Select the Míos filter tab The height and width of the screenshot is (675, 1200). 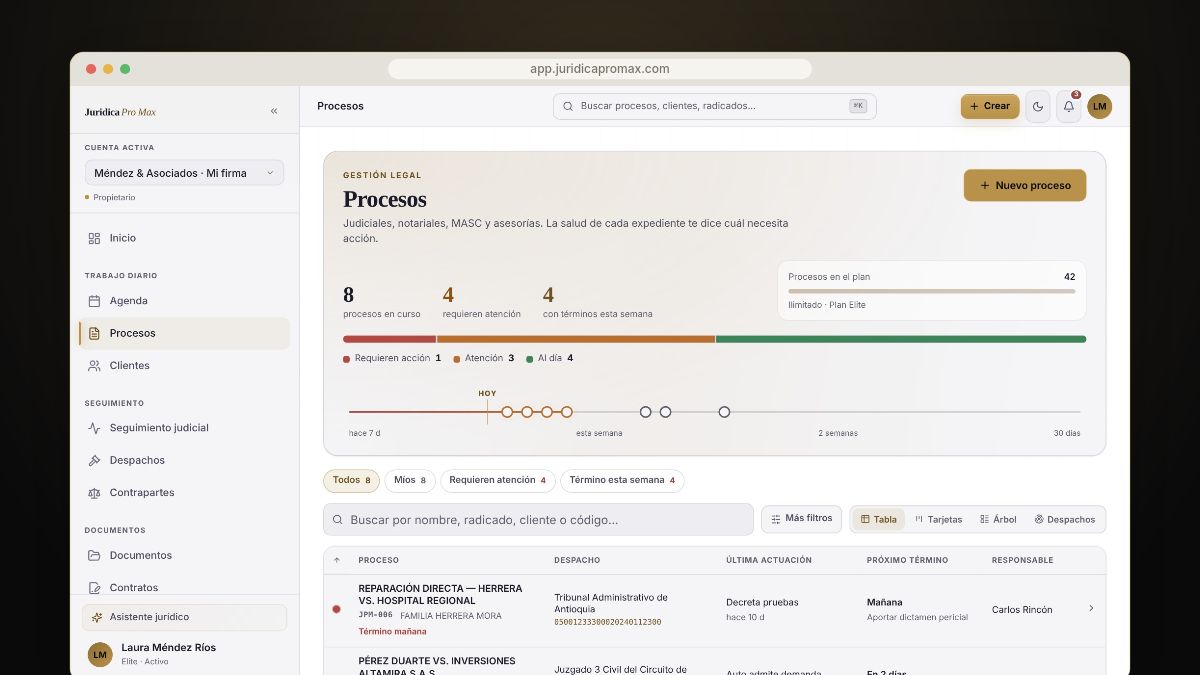coord(410,481)
